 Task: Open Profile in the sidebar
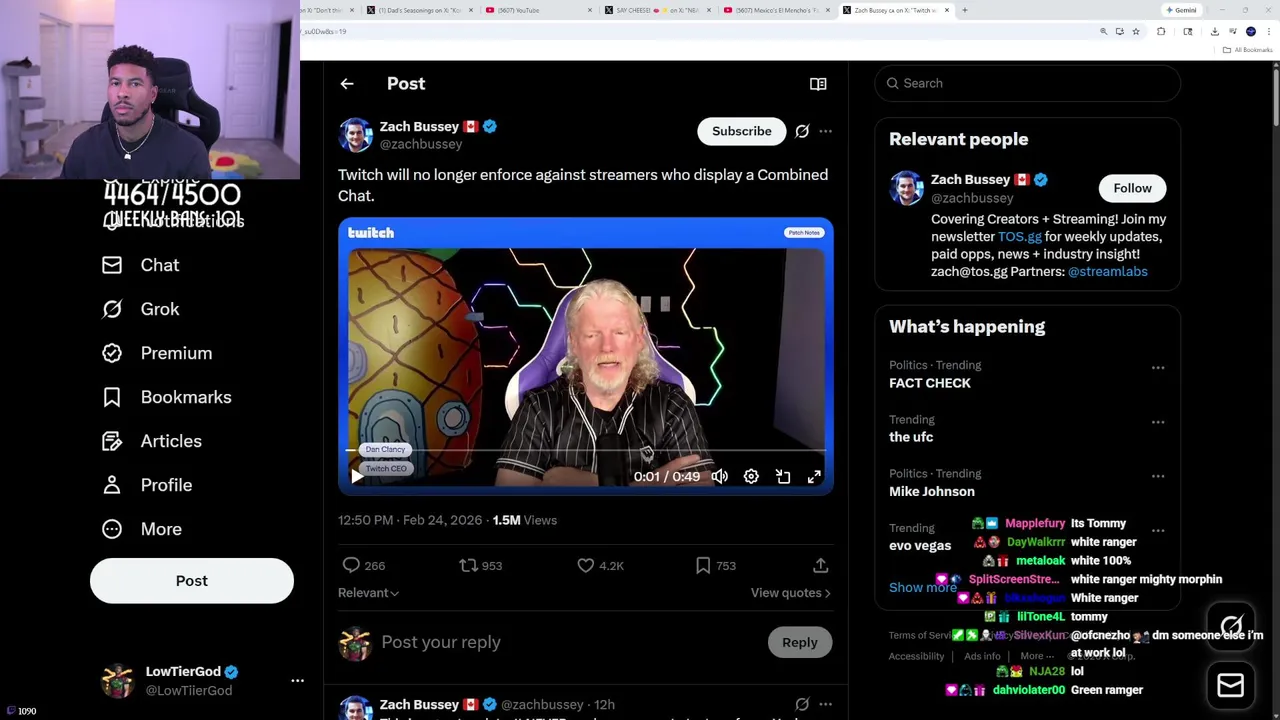[147, 485]
